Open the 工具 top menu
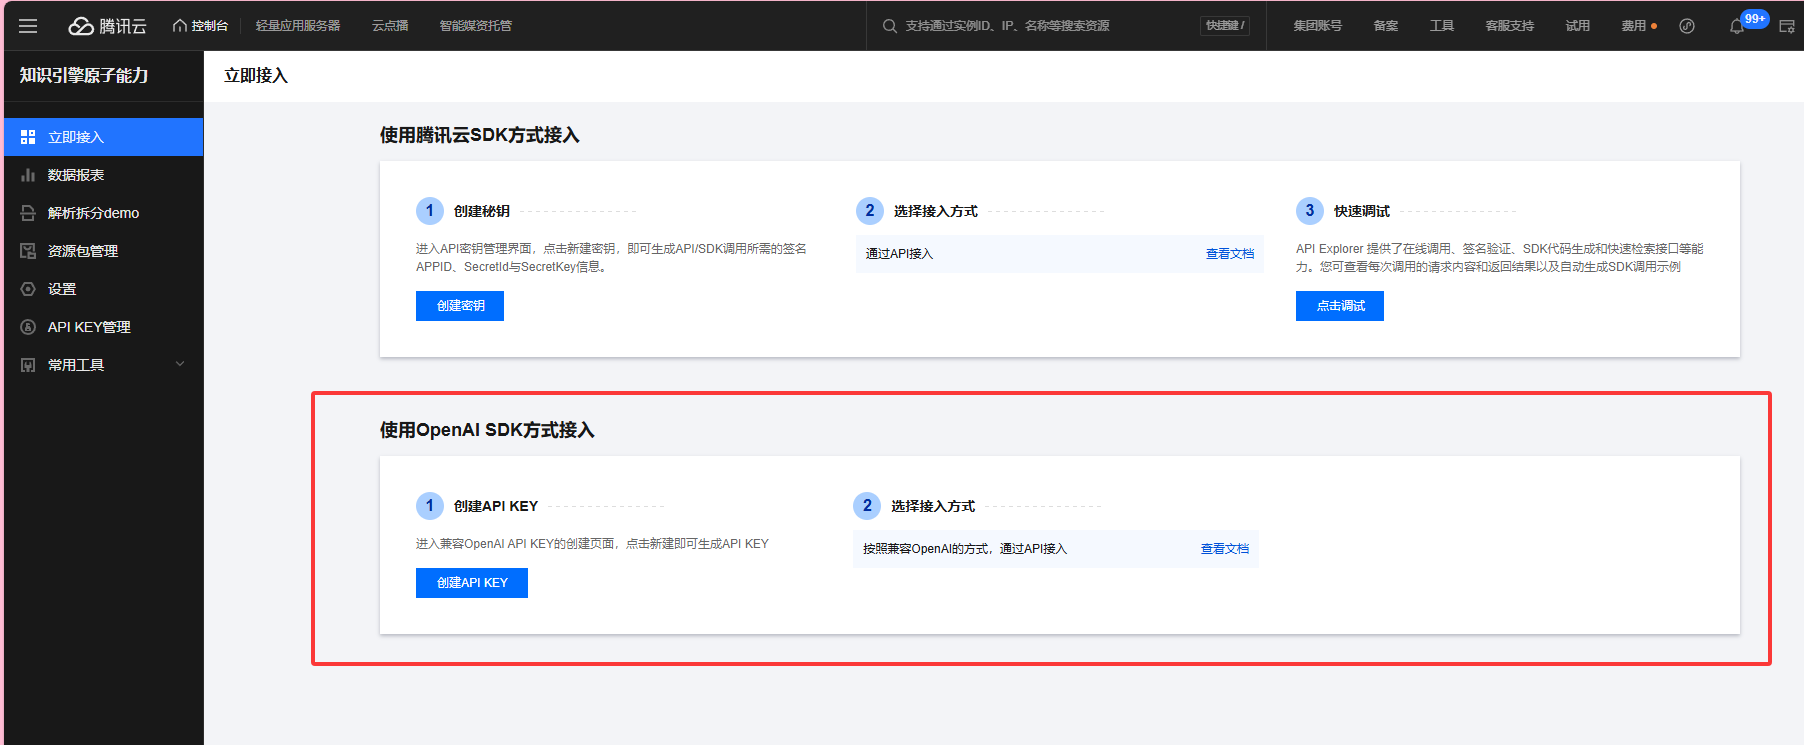The image size is (1804, 745). [x=1442, y=26]
